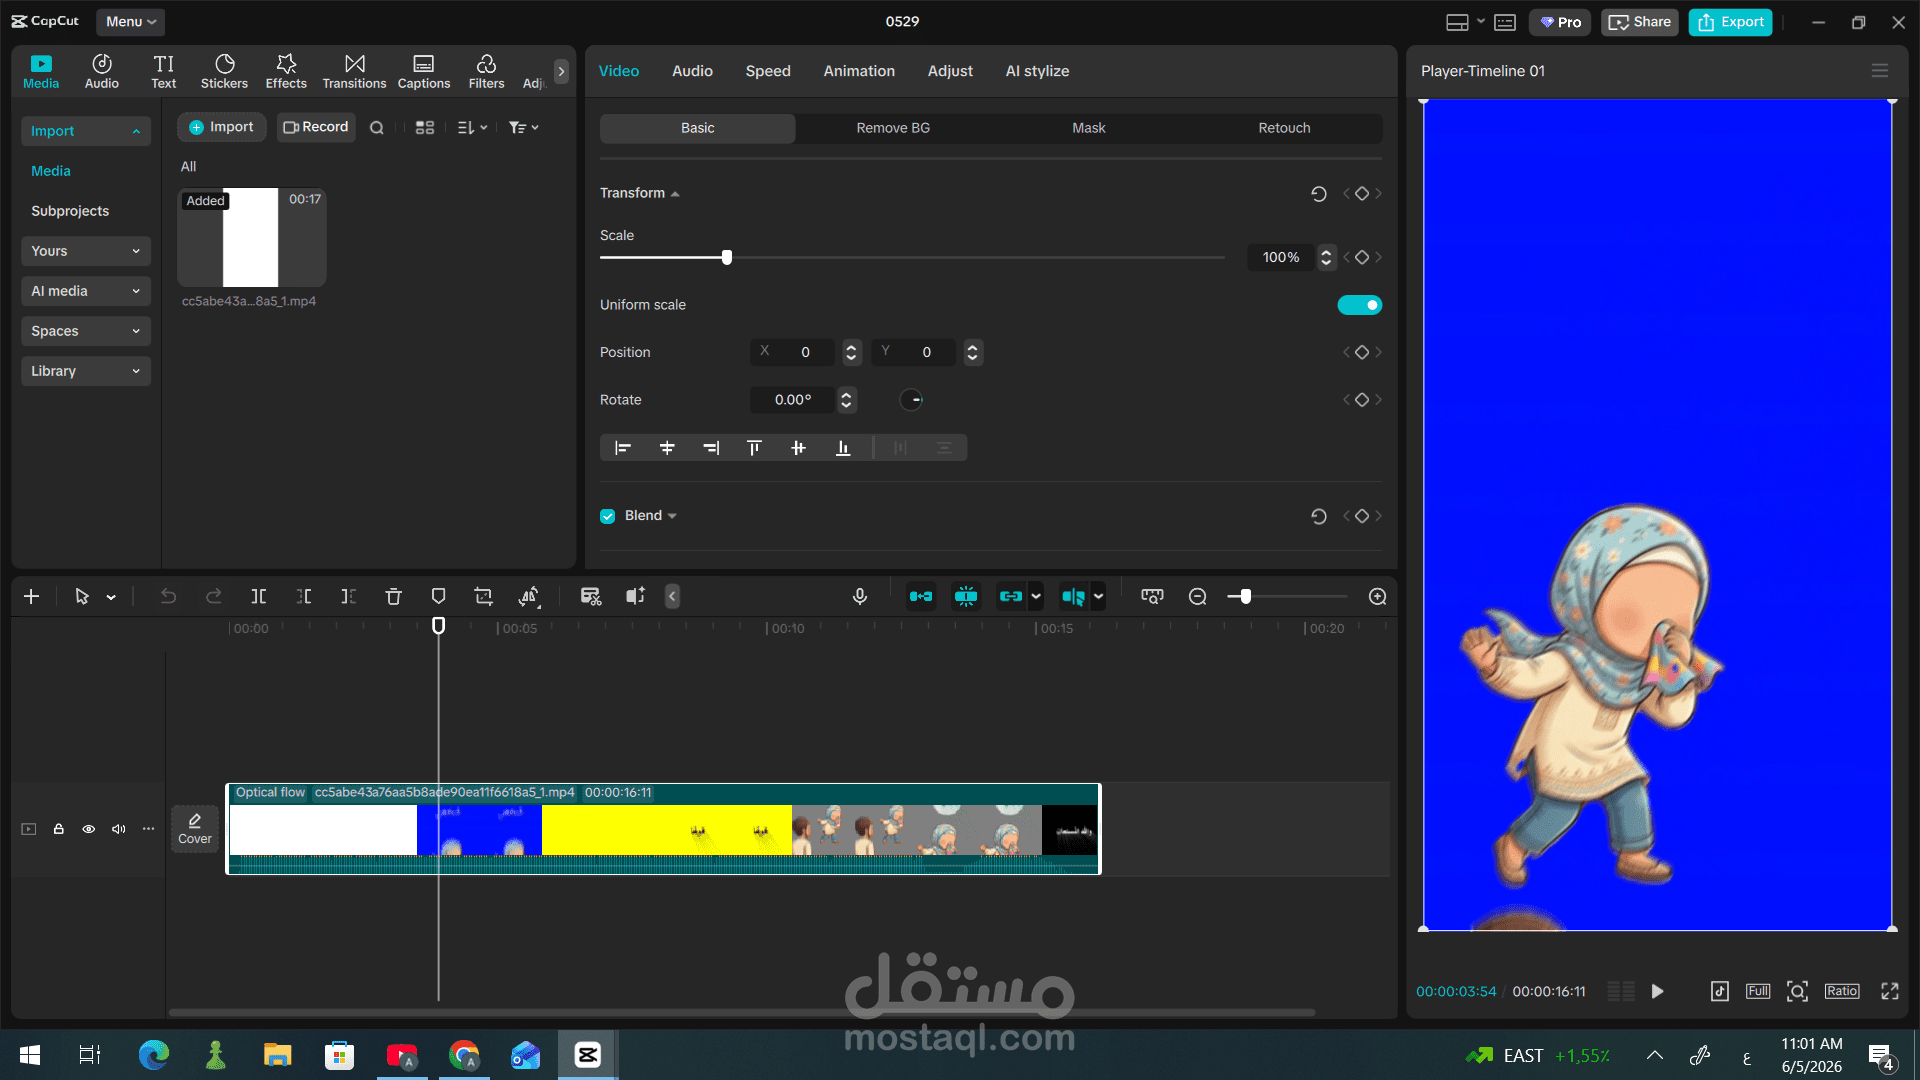
Task: Click the Scale slider handle
Action: click(727, 258)
